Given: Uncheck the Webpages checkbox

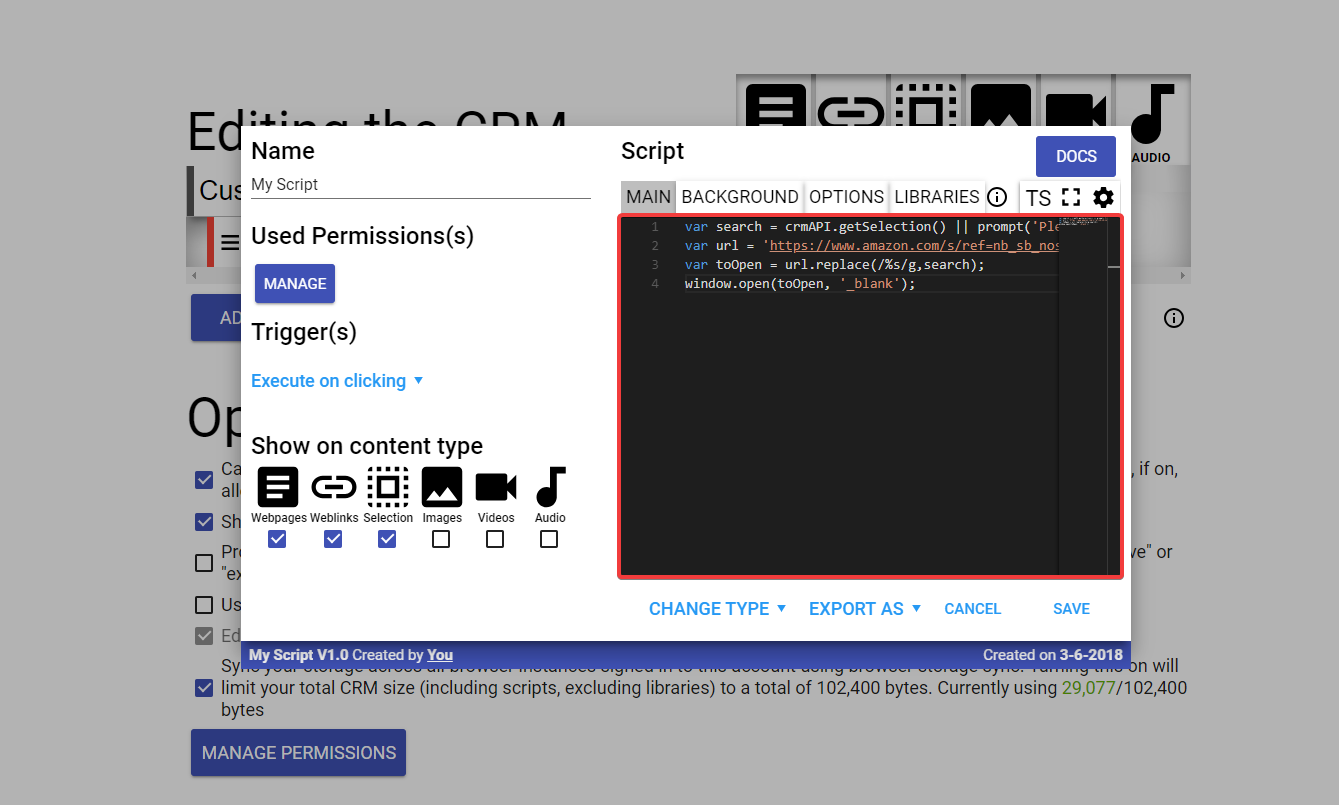Looking at the screenshot, I should [x=278, y=539].
